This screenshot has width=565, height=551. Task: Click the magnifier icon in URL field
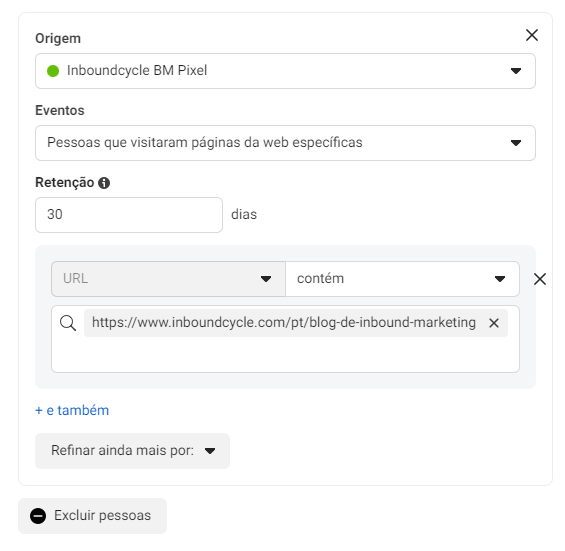[x=68, y=323]
